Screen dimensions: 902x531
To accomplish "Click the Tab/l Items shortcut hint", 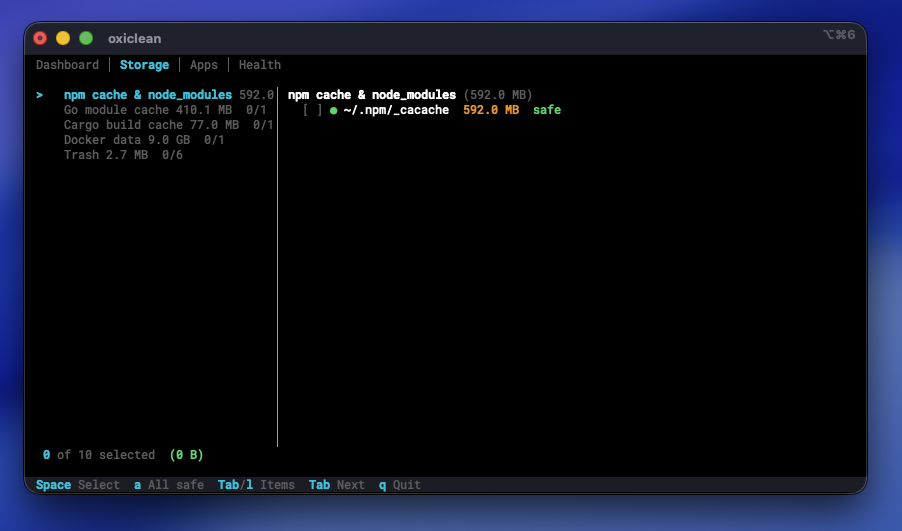I will tap(256, 485).
